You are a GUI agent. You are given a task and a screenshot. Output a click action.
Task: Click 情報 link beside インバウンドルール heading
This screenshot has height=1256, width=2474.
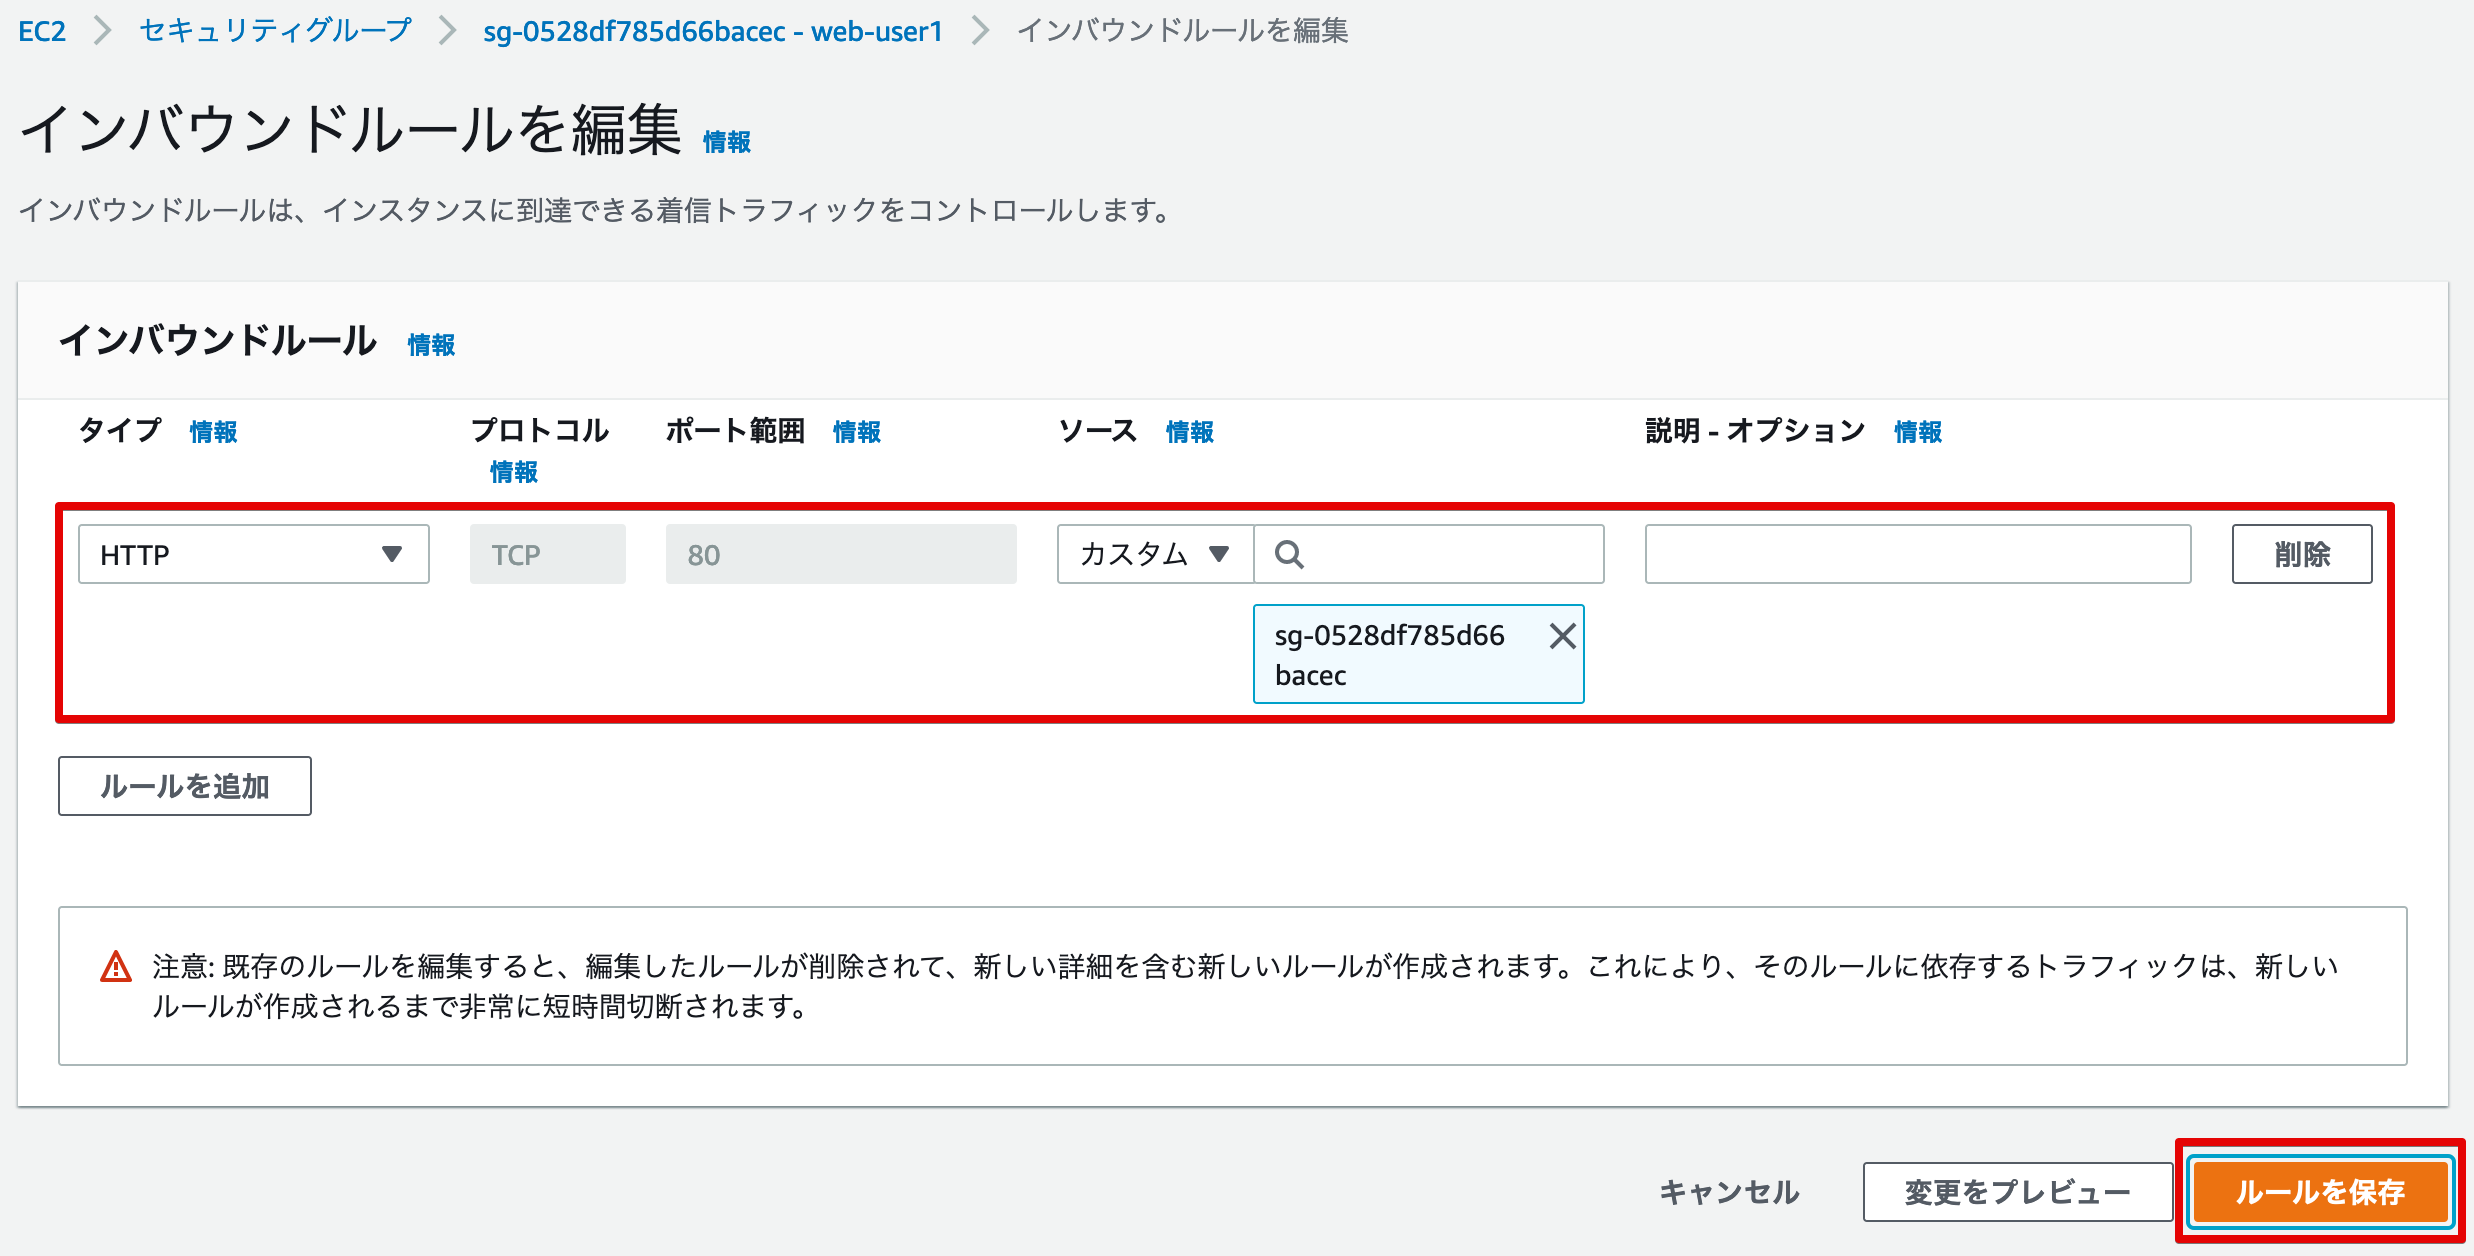(x=431, y=345)
